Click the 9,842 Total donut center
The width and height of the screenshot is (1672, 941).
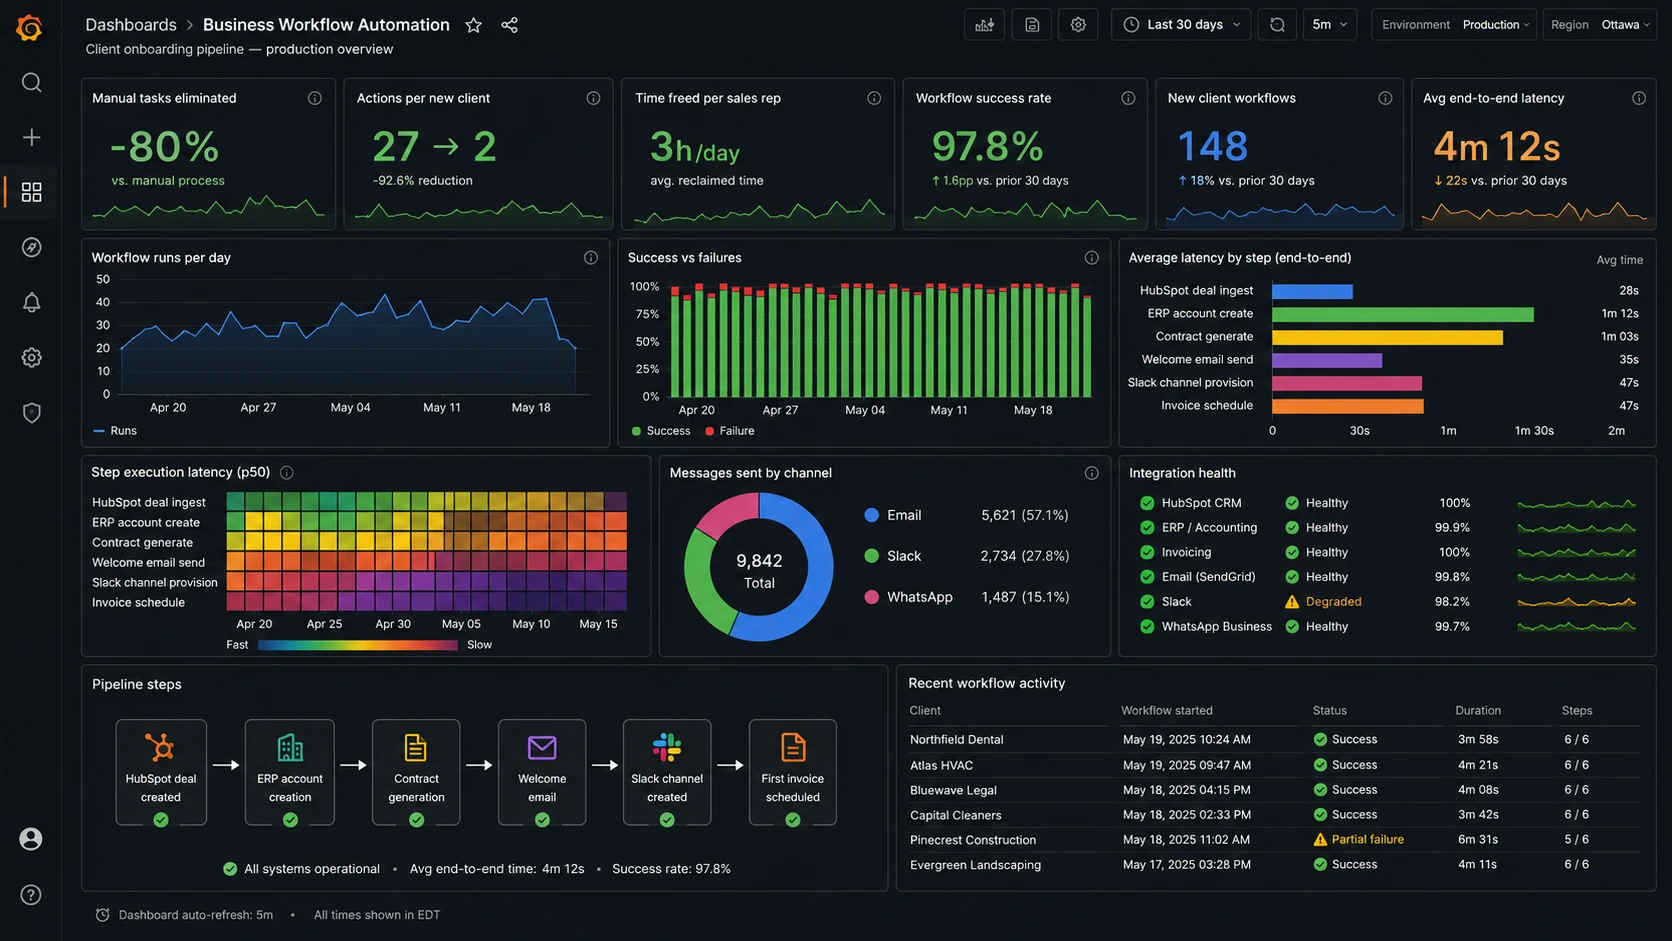759,570
